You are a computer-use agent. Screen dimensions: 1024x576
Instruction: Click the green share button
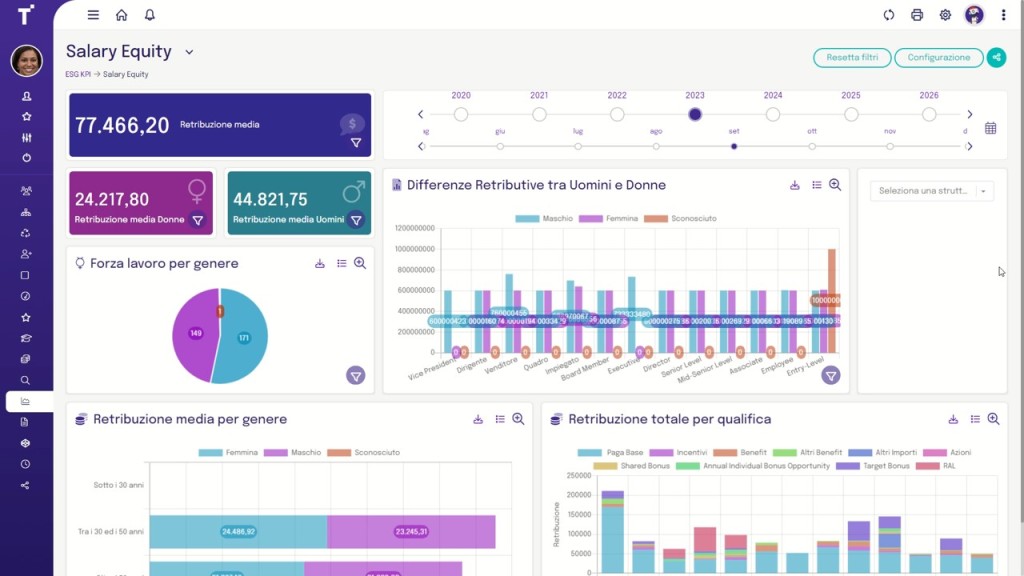pos(996,57)
